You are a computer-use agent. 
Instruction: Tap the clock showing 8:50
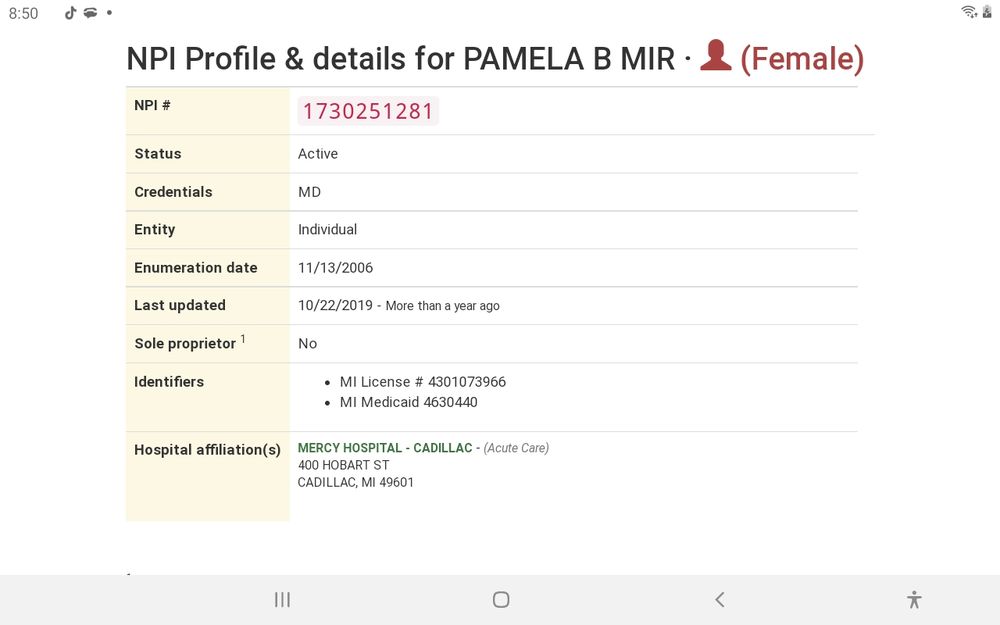coord(23,14)
